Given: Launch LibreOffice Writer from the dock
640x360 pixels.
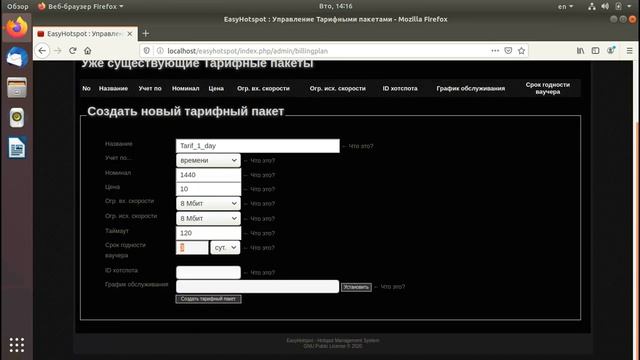Looking at the screenshot, I should tap(17, 148).
